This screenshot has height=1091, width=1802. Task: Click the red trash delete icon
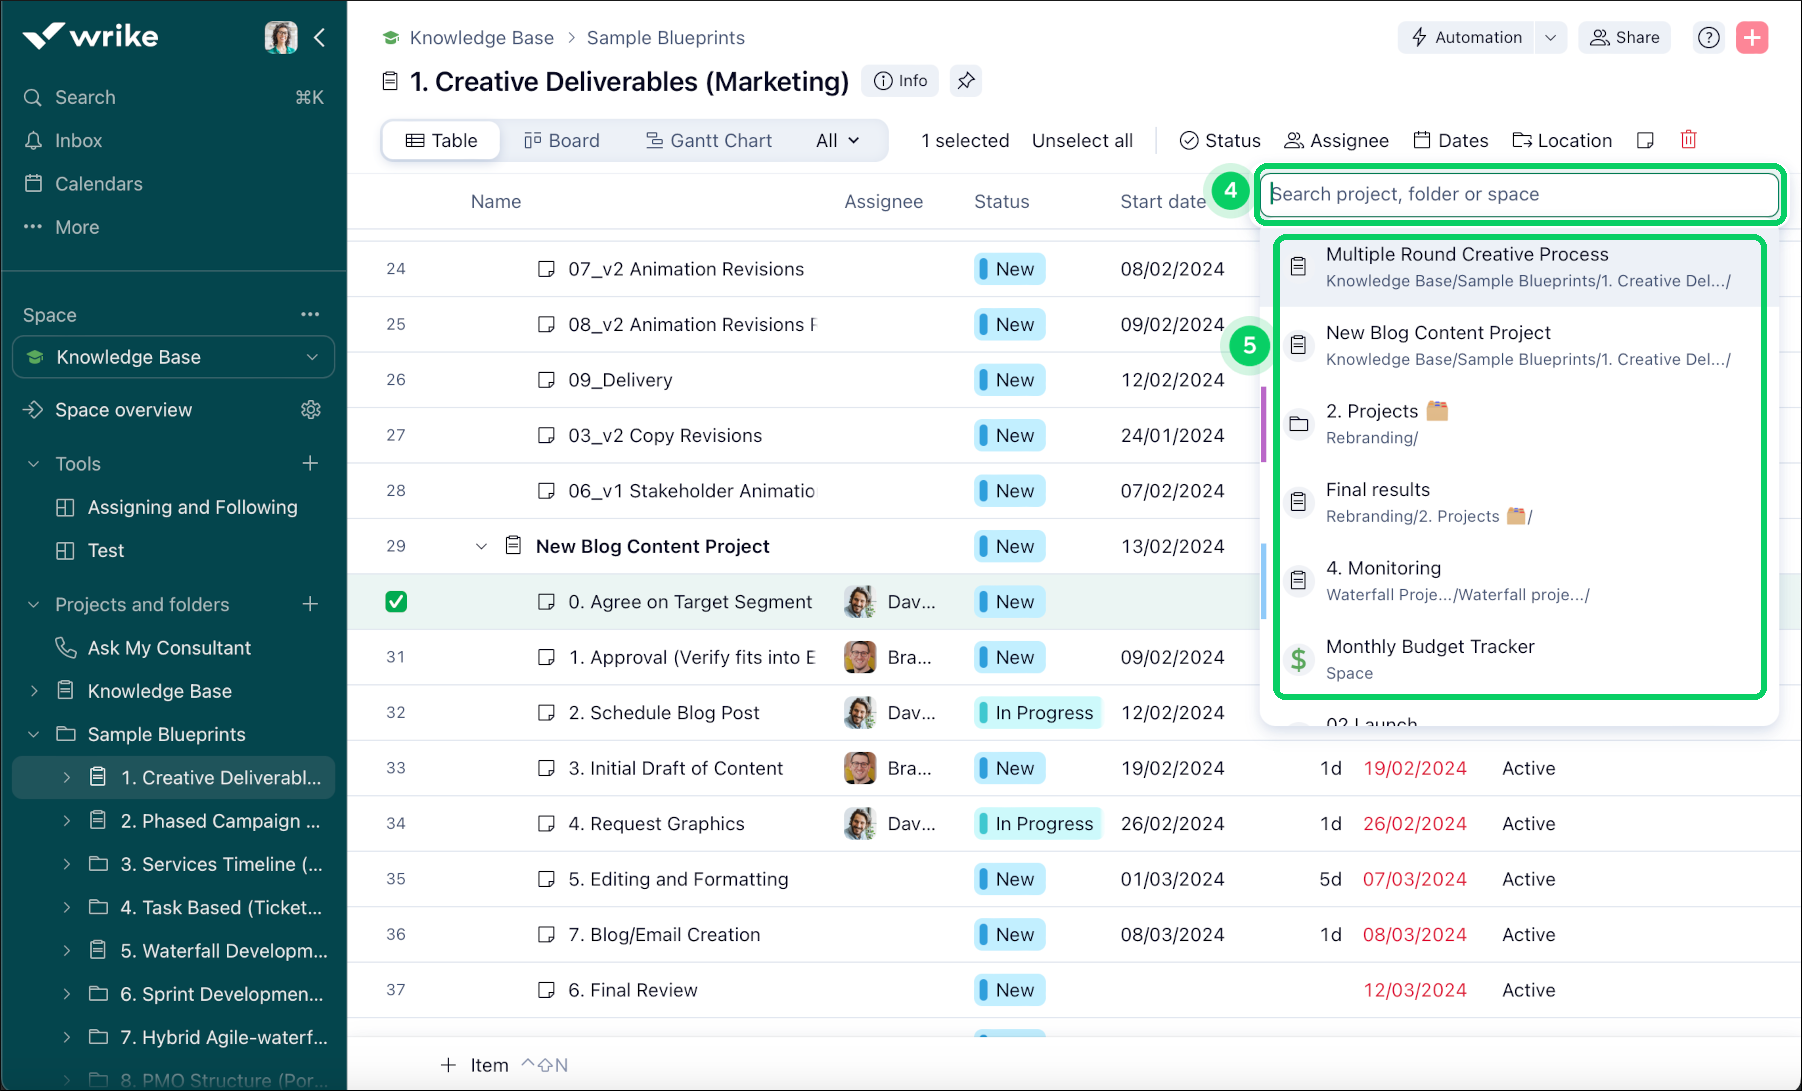[1688, 140]
